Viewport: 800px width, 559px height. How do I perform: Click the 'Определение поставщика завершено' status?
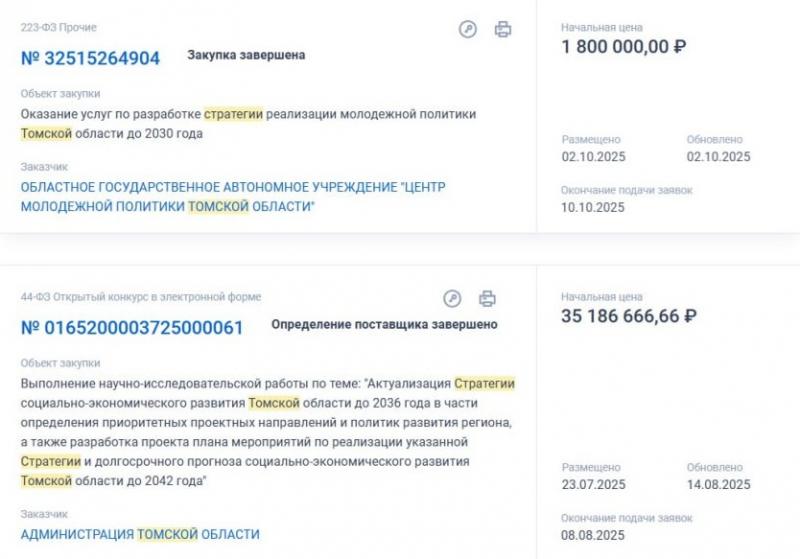tap(384, 324)
